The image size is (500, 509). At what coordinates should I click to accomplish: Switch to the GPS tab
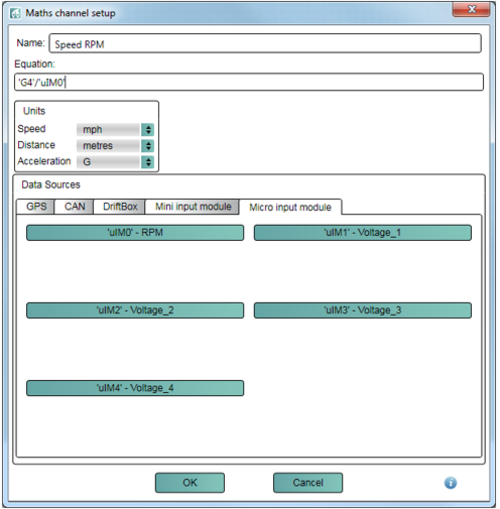tap(36, 207)
